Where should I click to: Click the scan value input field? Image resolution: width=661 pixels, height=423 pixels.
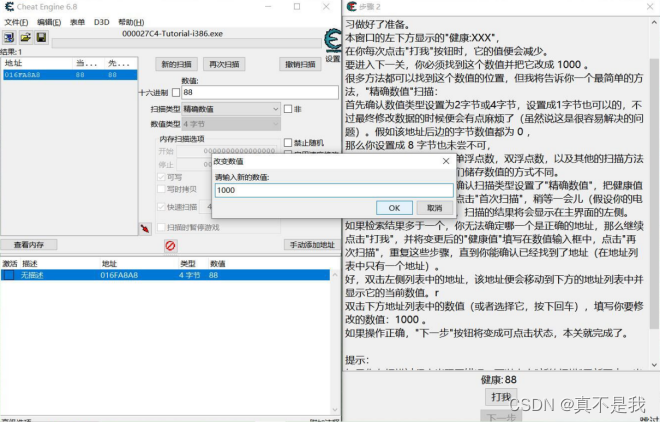(x=260, y=92)
